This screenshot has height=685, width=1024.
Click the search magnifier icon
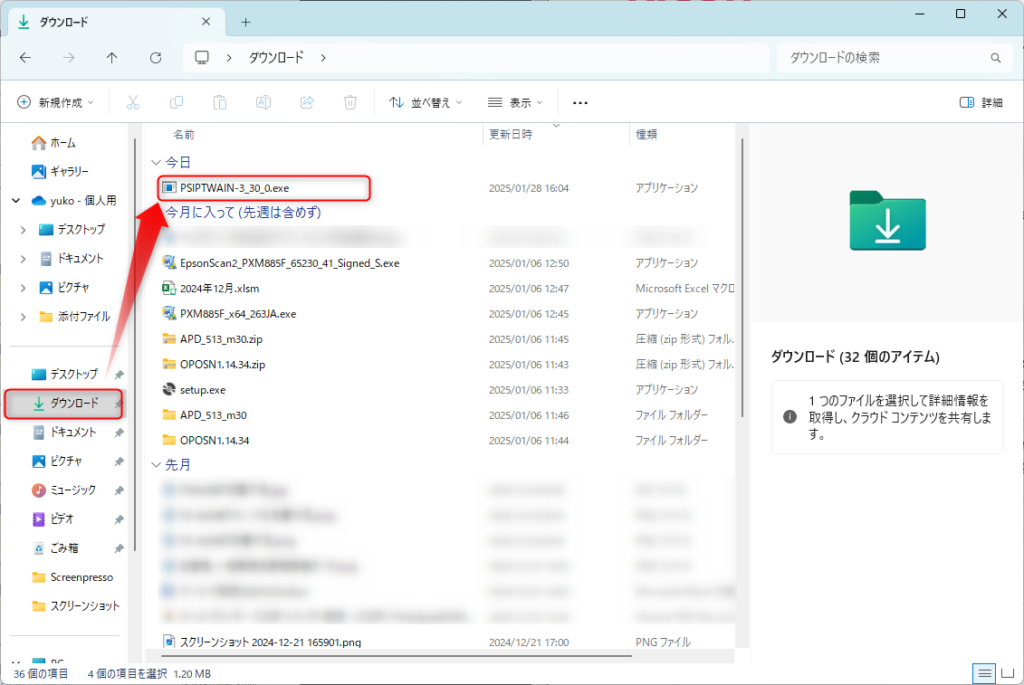[995, 58]
